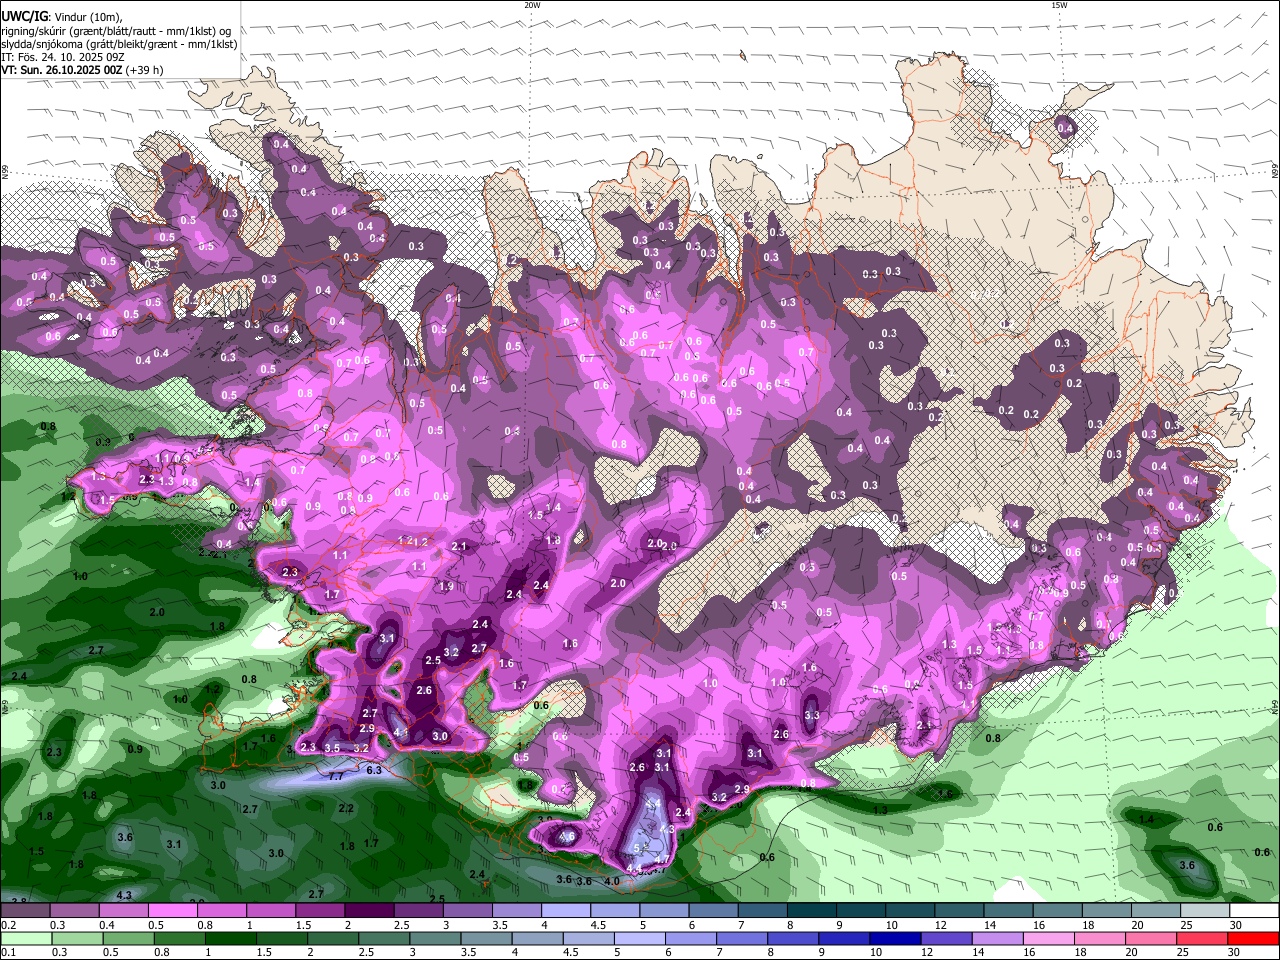Click the '7.7' rain value on the map
The height and width of the screenshot is (960, 1280).
[336, 776]
